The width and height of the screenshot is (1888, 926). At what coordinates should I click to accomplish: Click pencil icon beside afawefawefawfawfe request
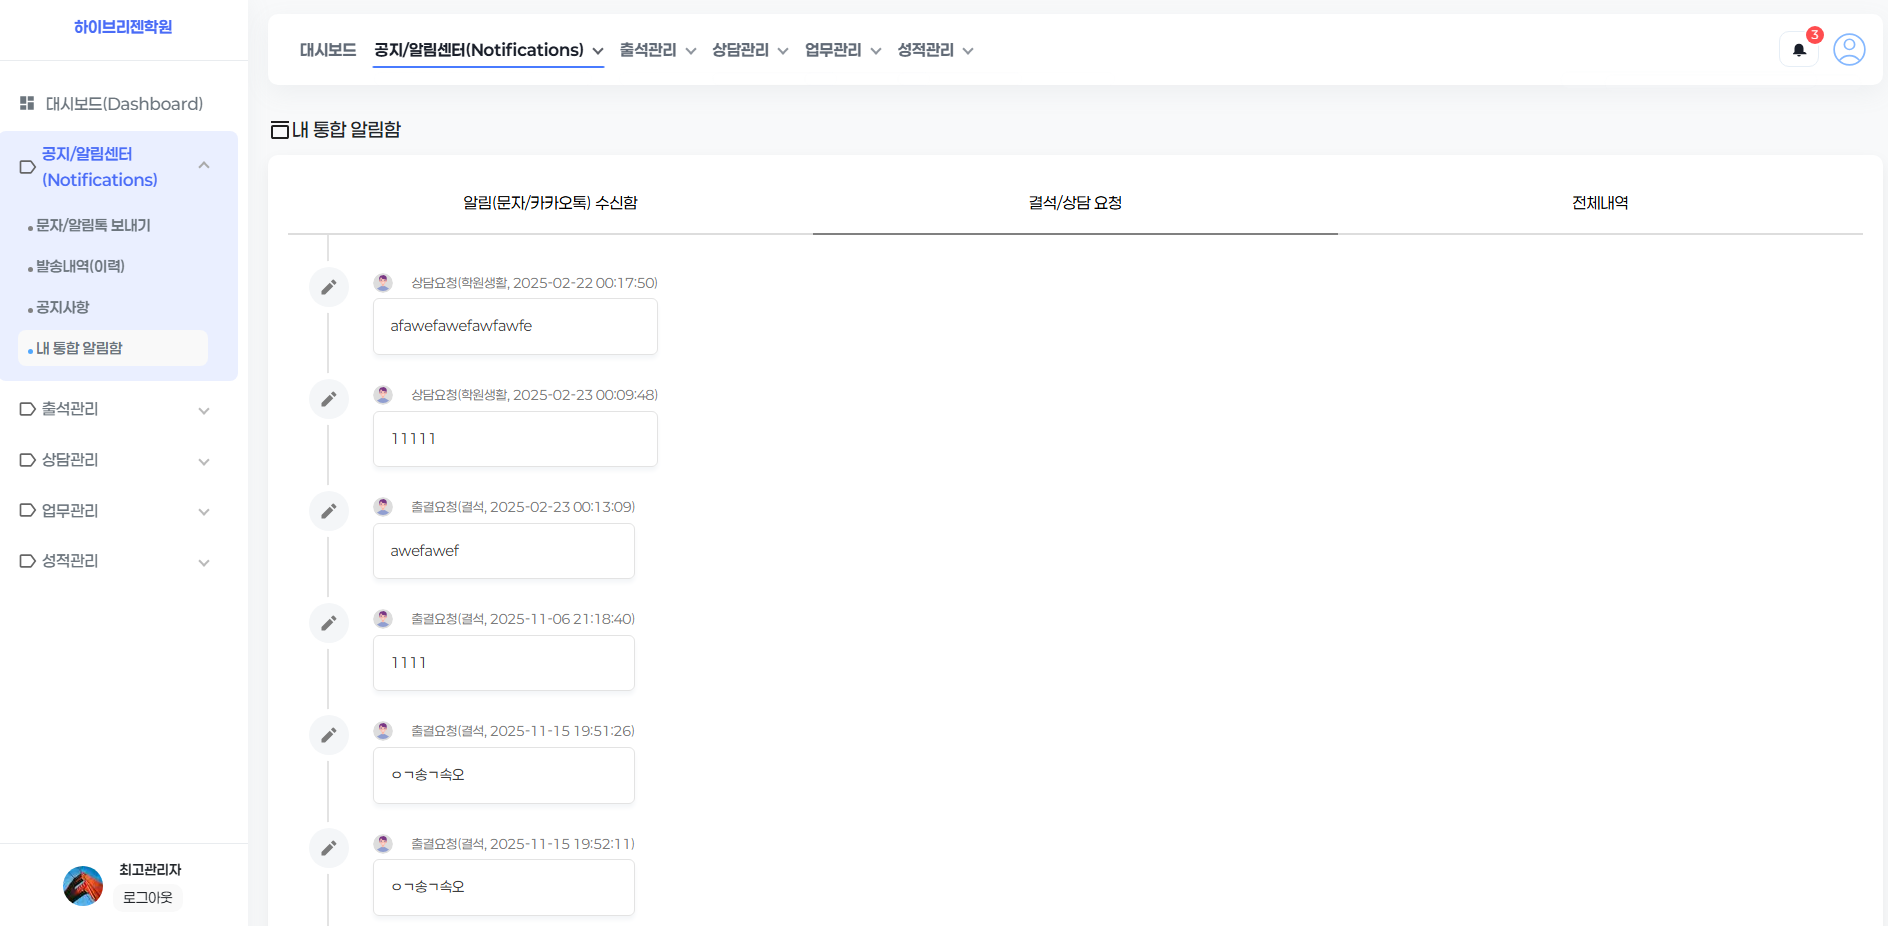pyautogui.click(x=328, y=288)
